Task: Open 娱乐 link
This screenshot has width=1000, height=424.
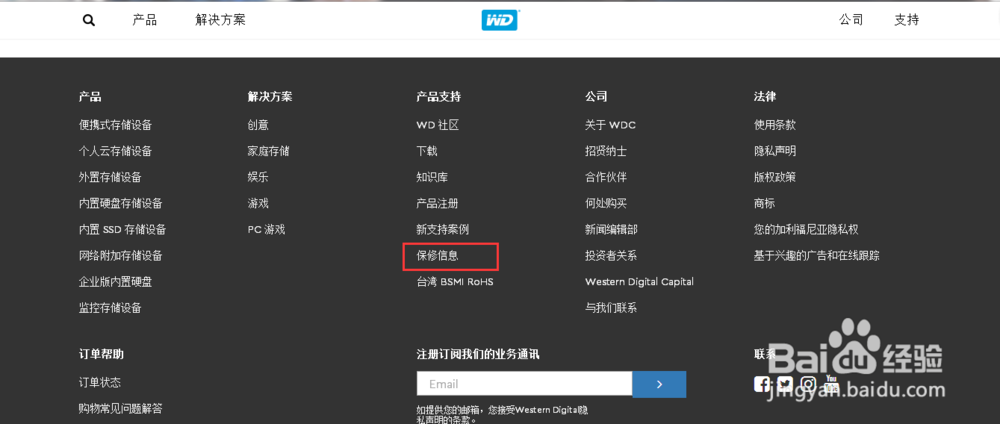Action: click(x=258, y=177)
